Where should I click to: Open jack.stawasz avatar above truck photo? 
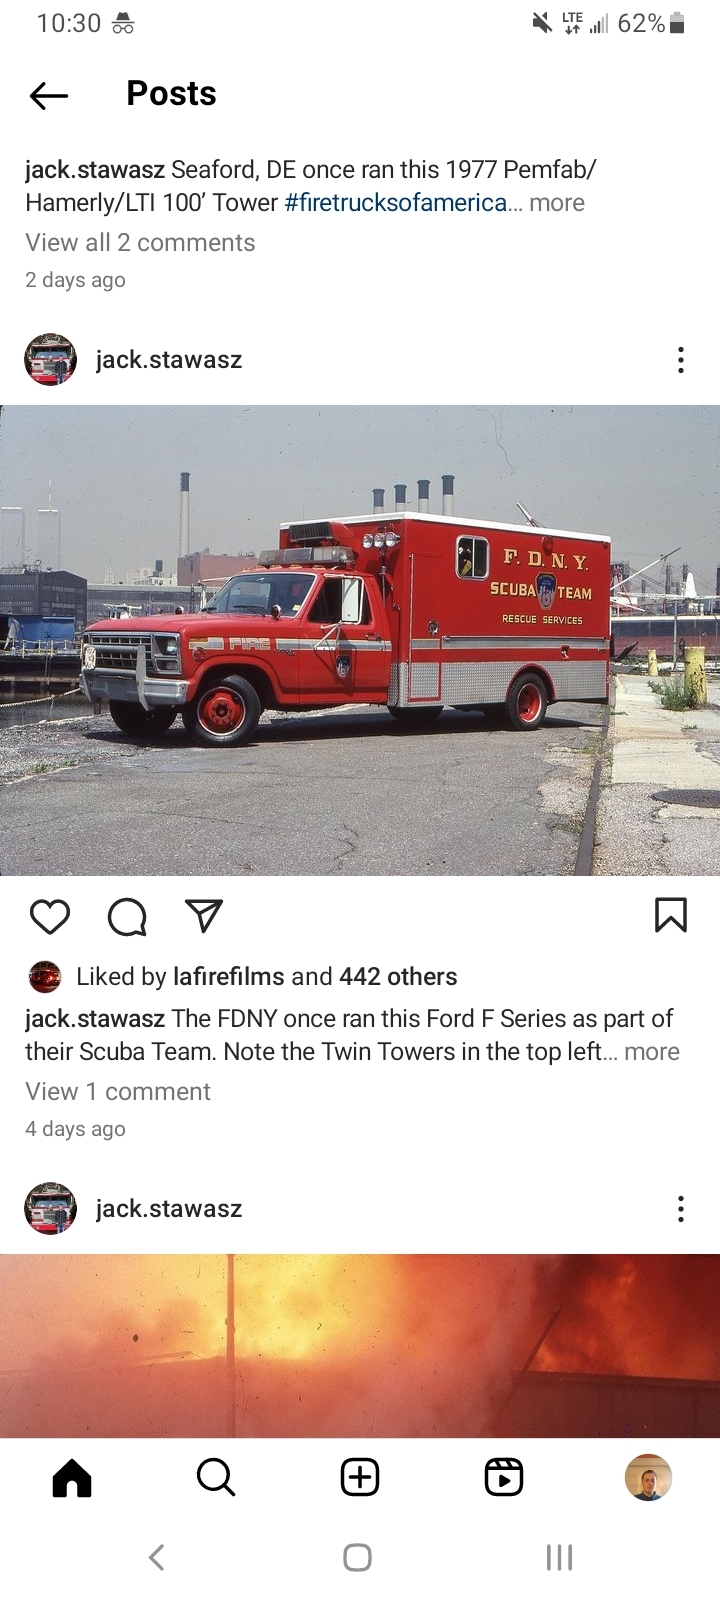click(x=50, y=360)
